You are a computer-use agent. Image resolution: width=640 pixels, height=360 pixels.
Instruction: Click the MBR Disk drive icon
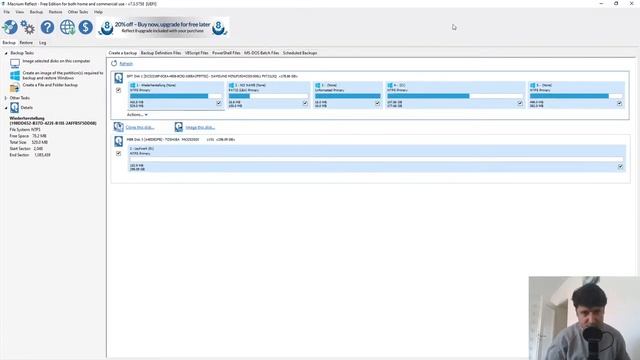coord(118,141)
